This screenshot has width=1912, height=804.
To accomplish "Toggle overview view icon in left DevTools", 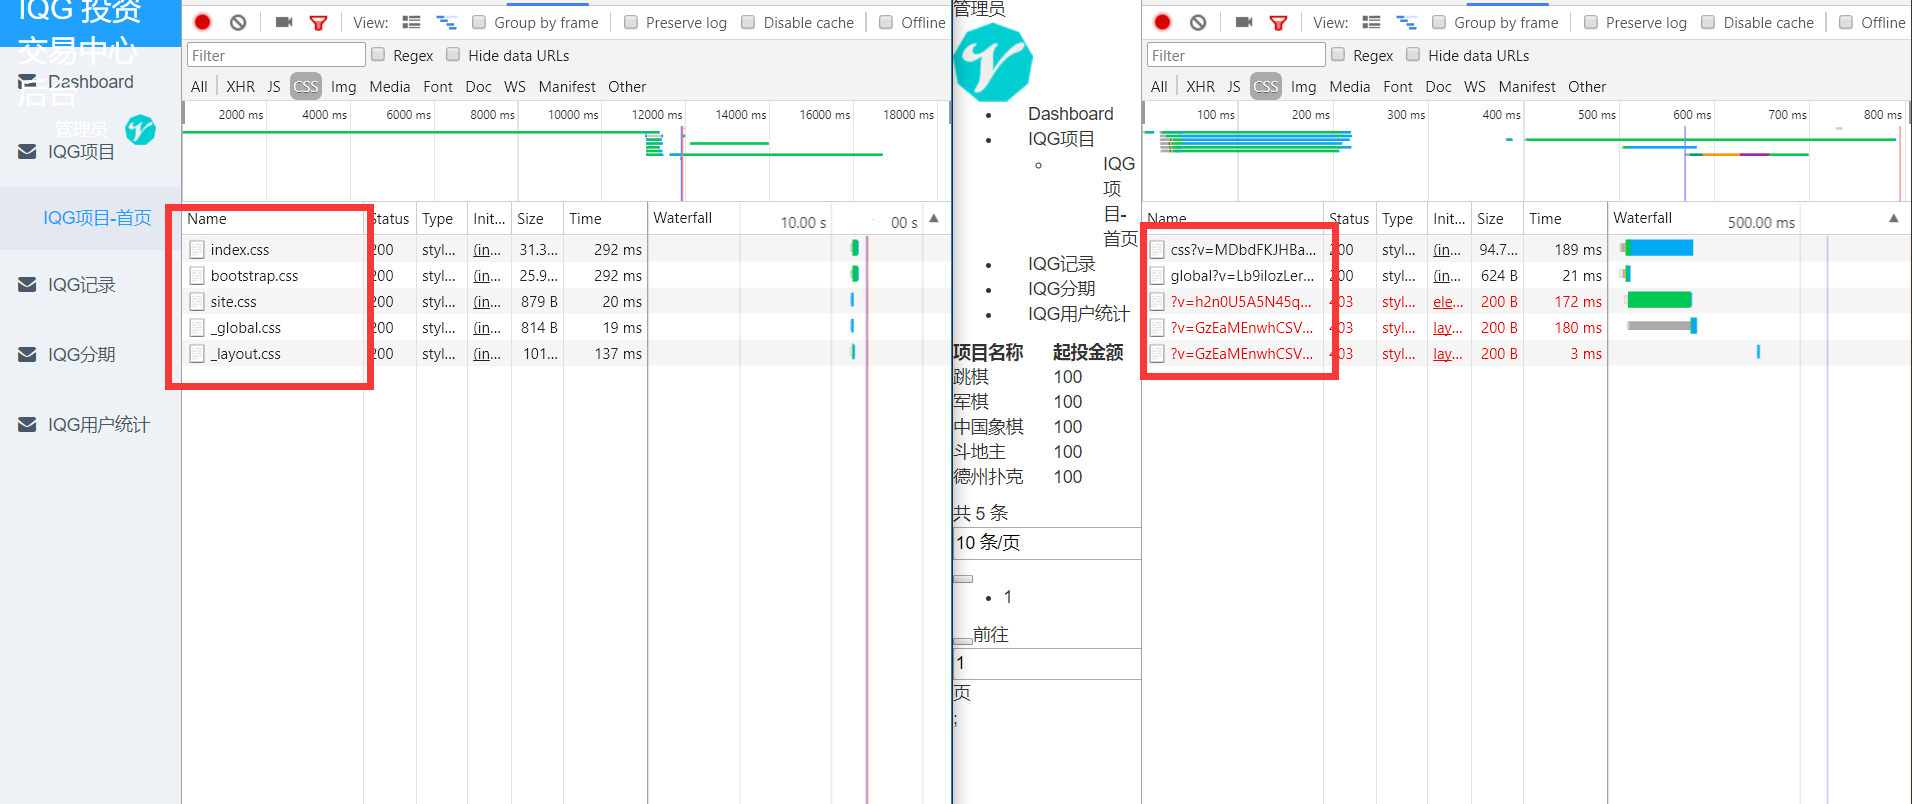I will [x=446, y=22].
